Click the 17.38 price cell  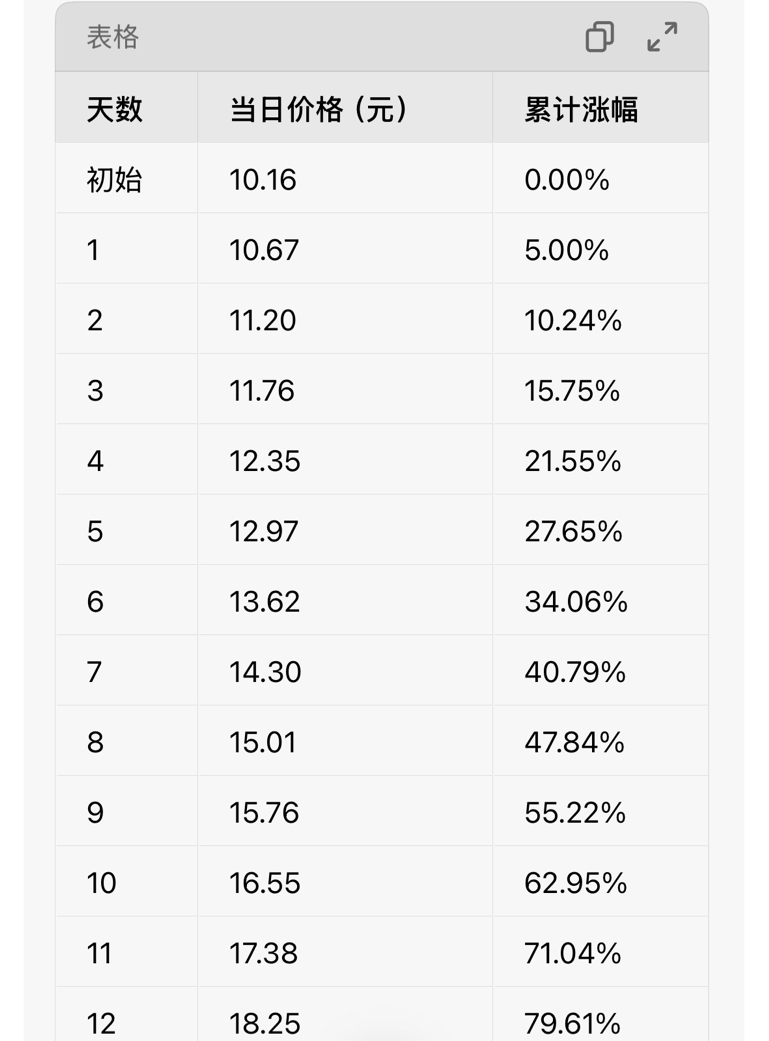(264, 953)
